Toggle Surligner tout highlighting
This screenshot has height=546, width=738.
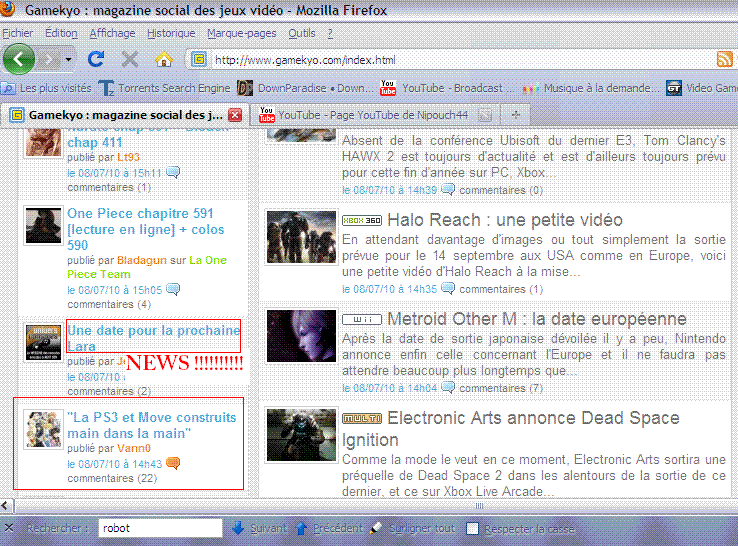pyautogui.click(x=412, y=529)
